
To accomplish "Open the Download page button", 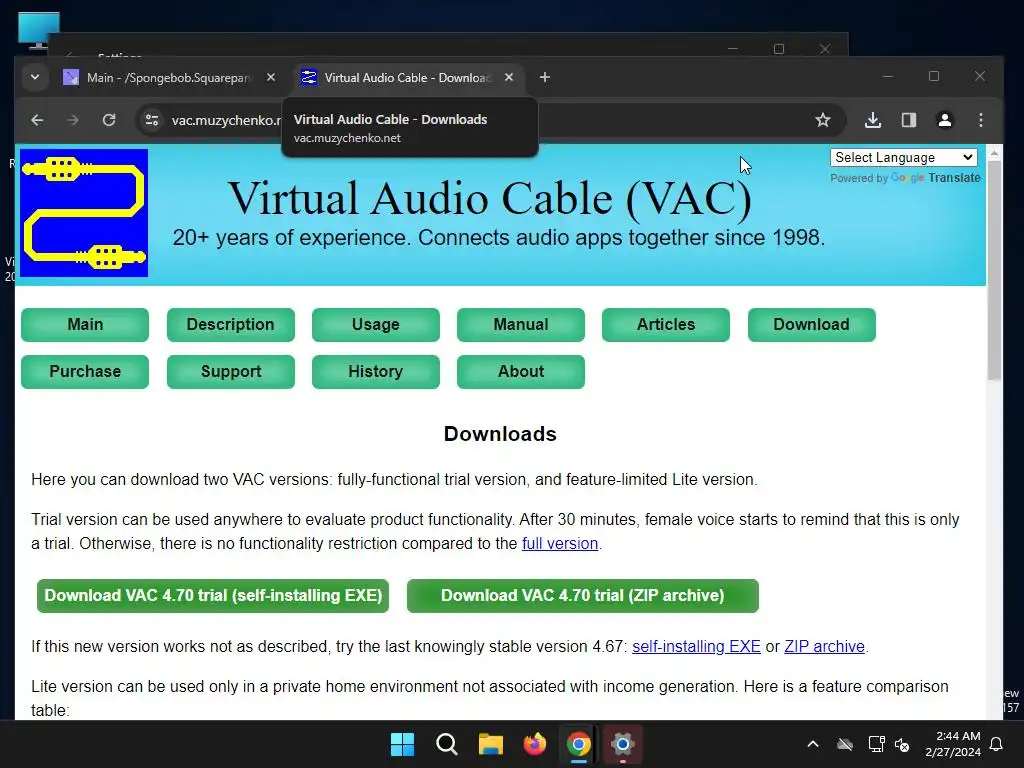I will tap(811, 325).
